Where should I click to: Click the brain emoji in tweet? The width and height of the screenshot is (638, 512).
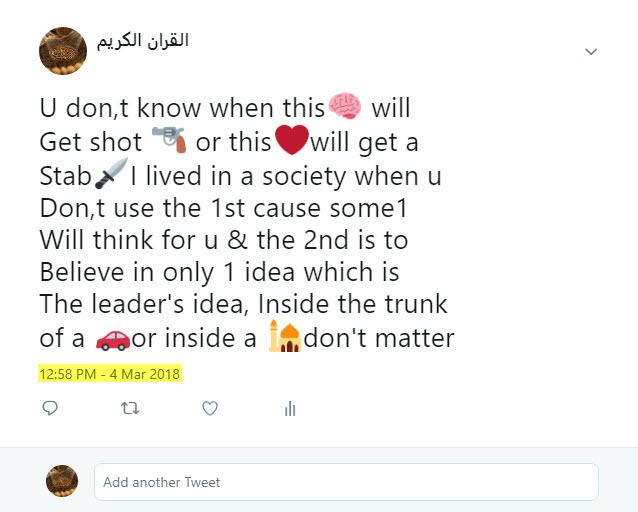pyautogui.click(x=345, y=106)
